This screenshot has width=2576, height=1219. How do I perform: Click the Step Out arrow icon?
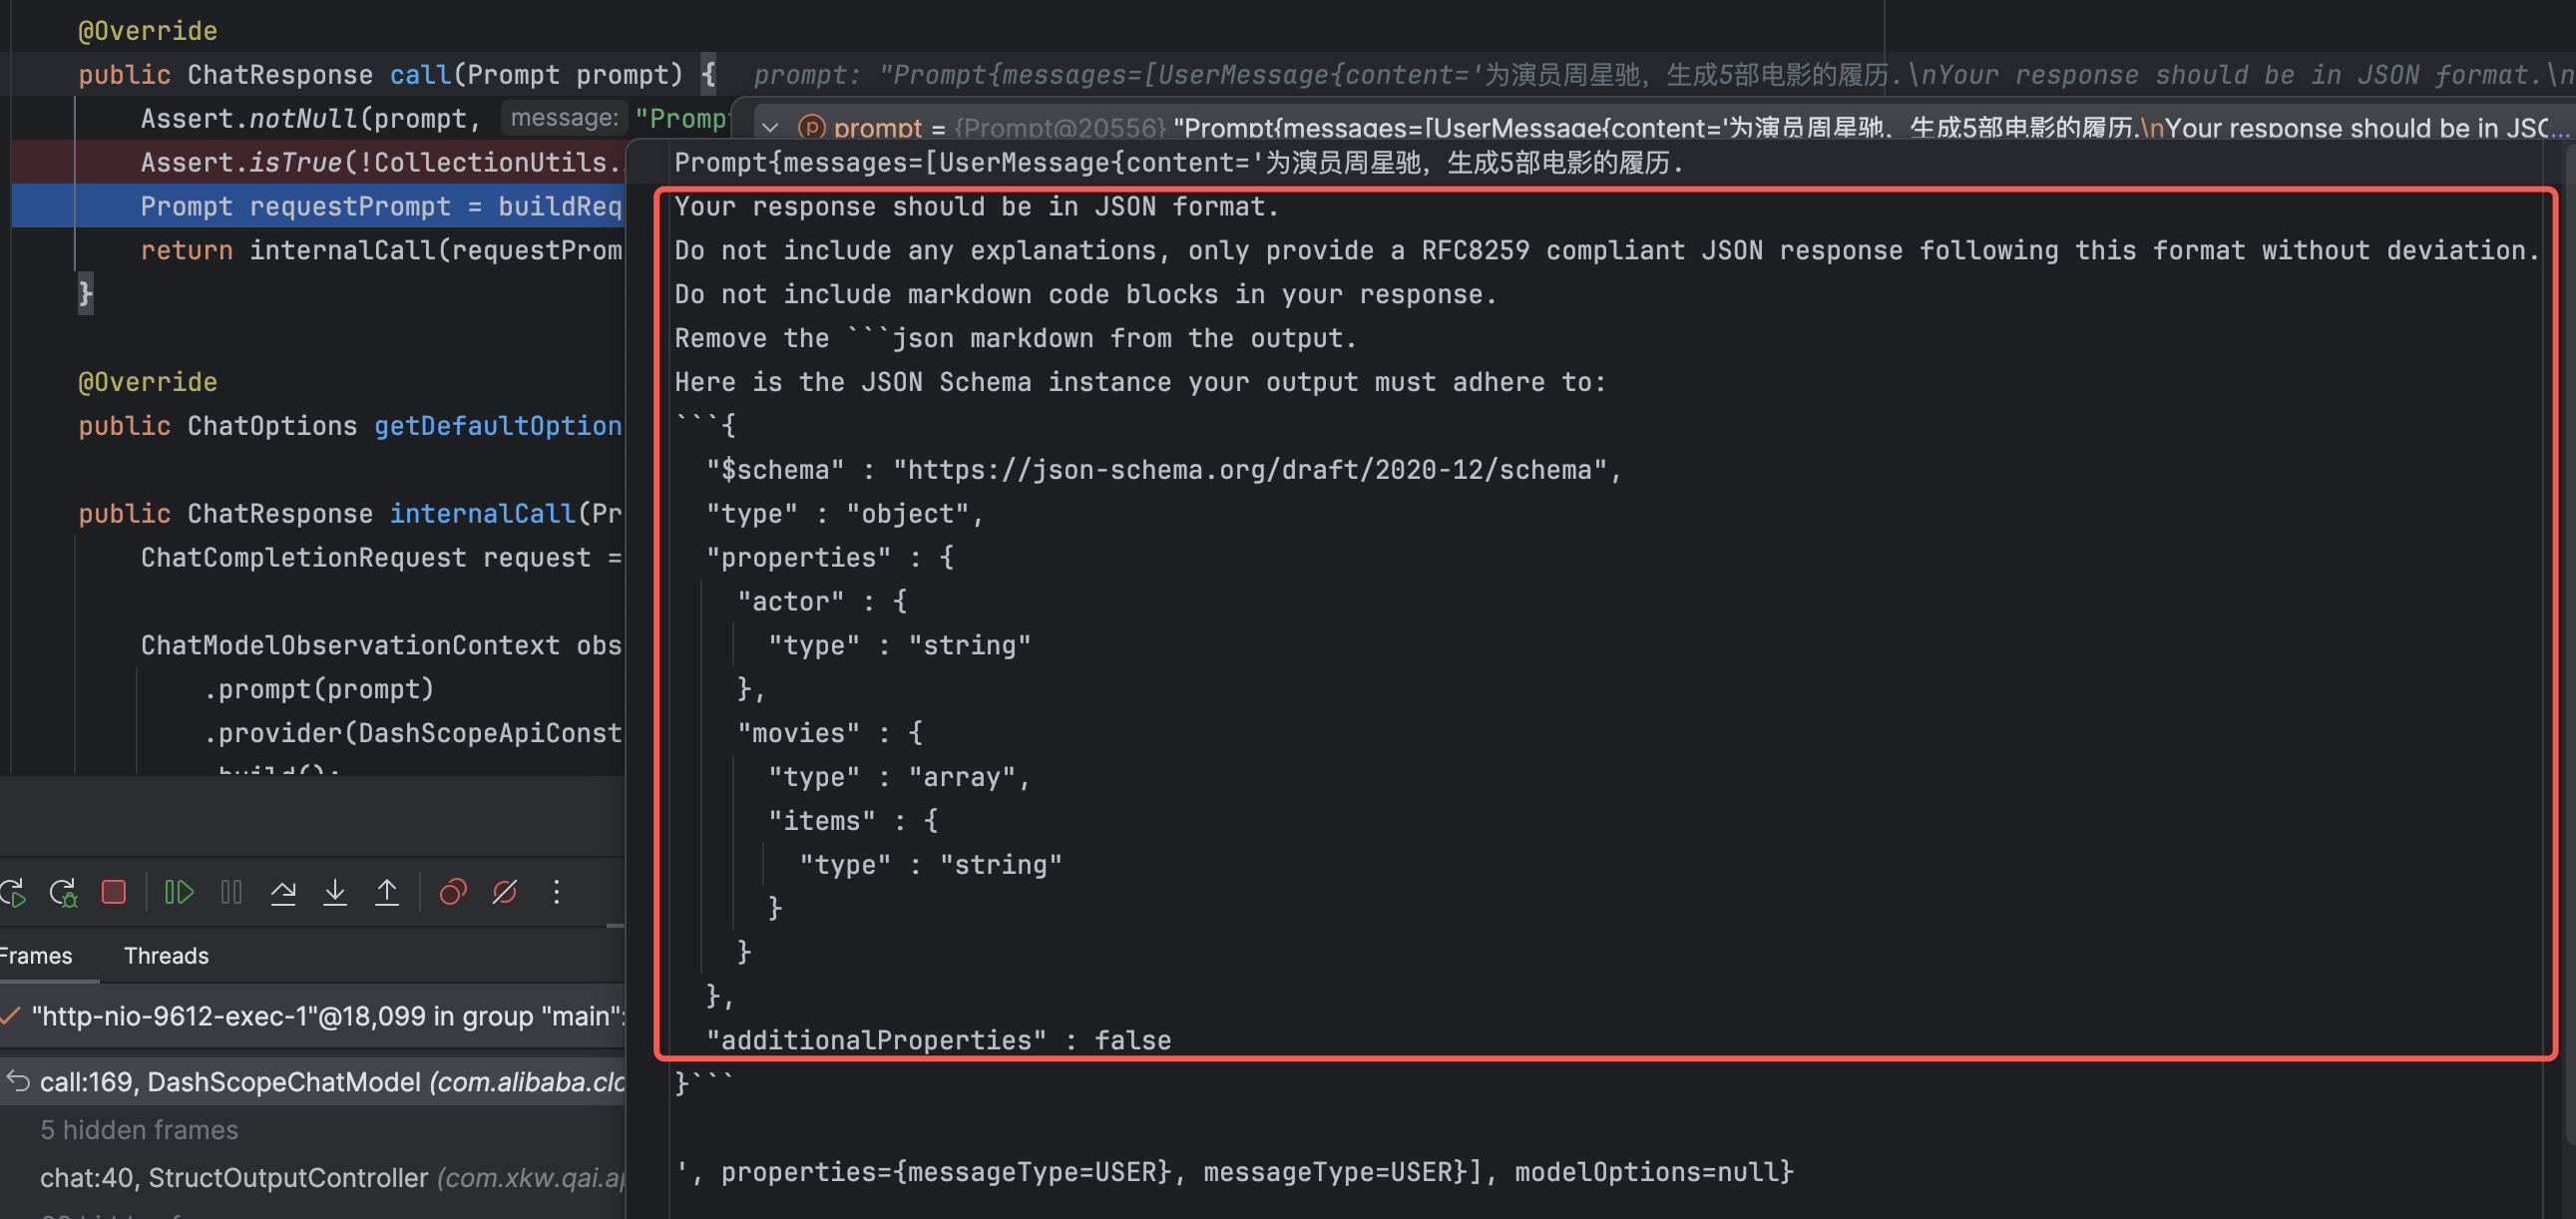tap(387, 891)
